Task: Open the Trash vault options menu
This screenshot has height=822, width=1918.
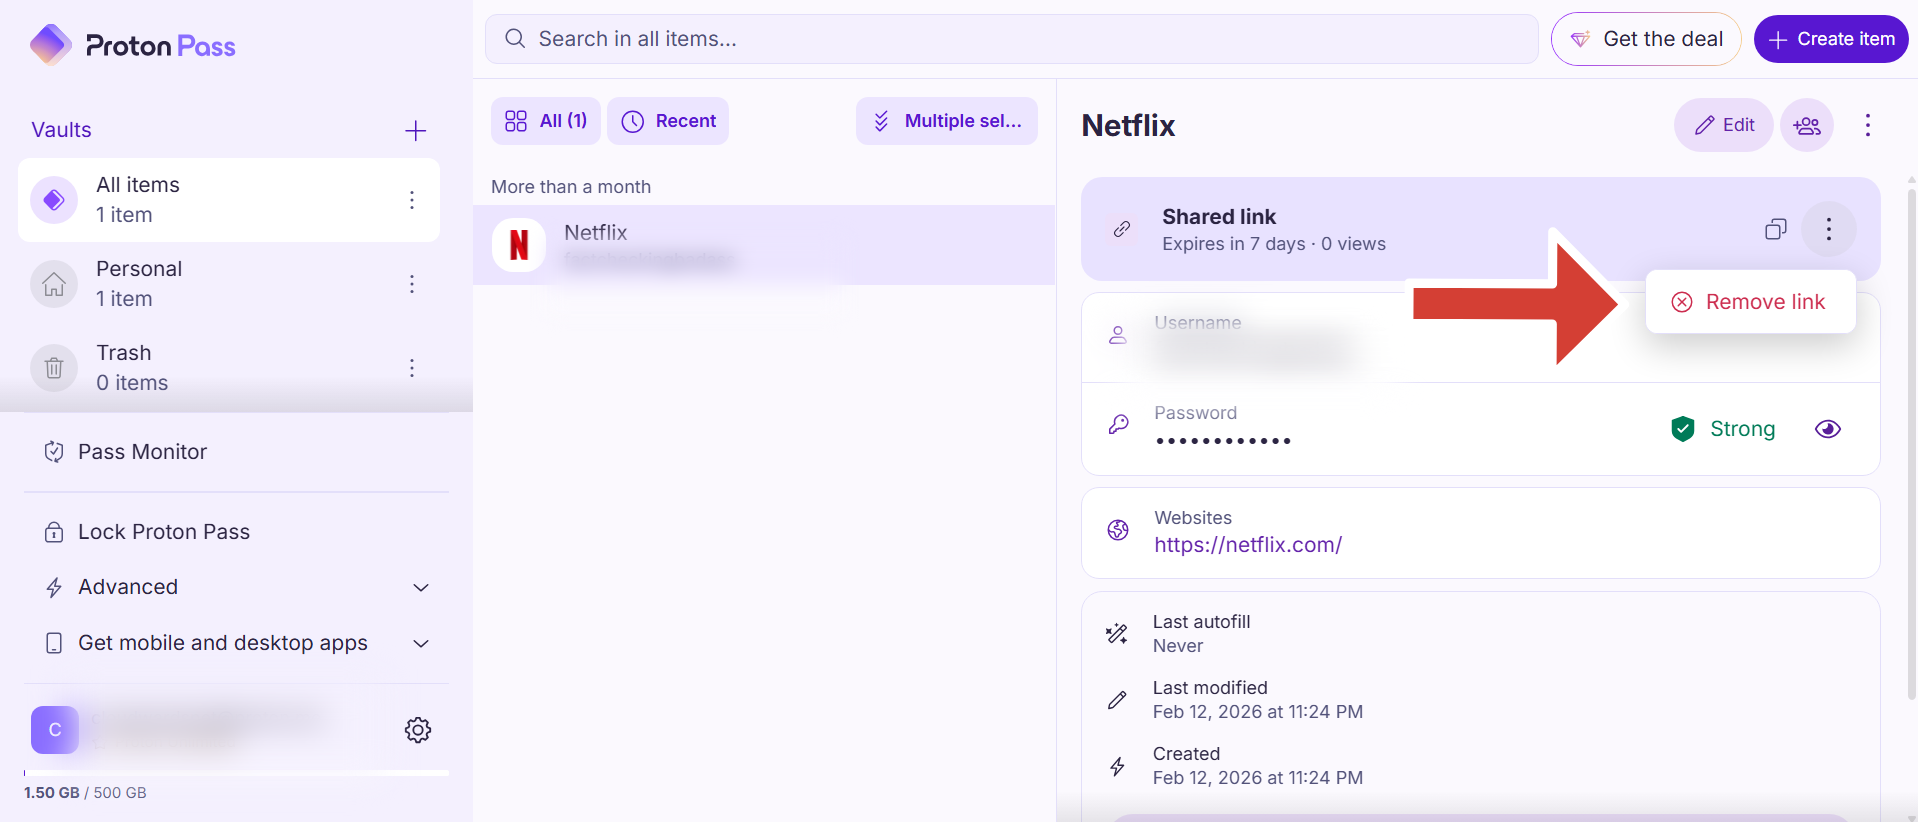Action: 411,368
